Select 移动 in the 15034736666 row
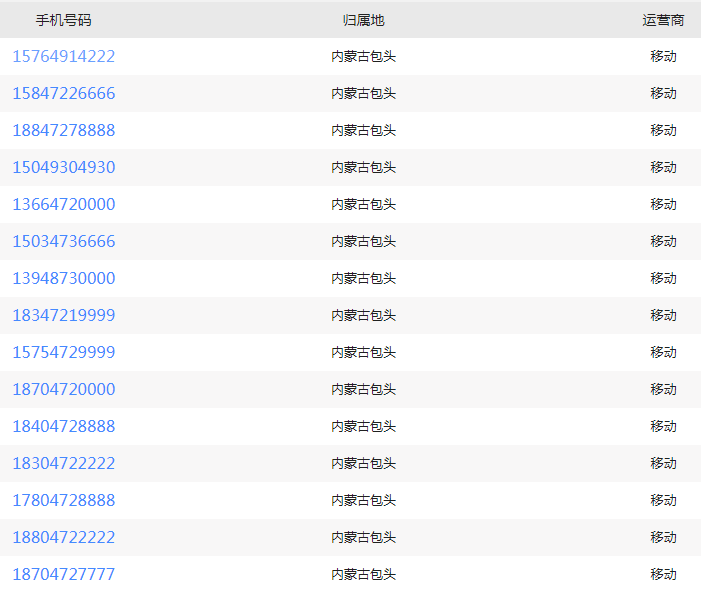This screenshot has height=592, width=701. [x=663, y=241]
